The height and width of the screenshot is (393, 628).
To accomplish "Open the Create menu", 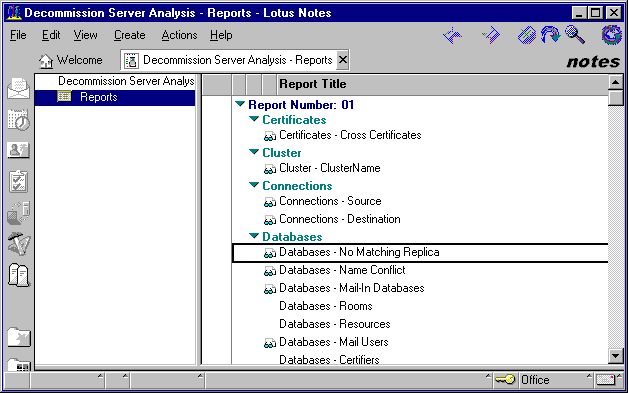I will click(x=129, y=35).
